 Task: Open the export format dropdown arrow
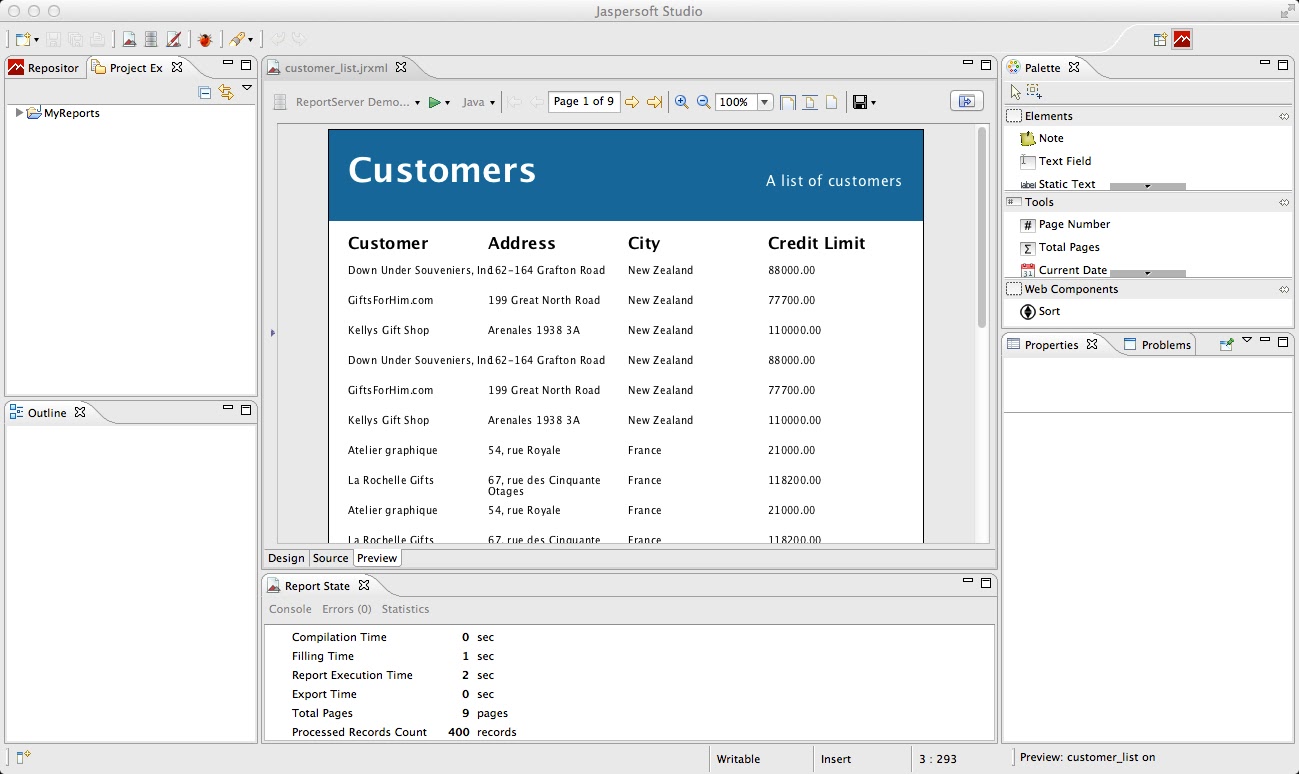point(873,103)
